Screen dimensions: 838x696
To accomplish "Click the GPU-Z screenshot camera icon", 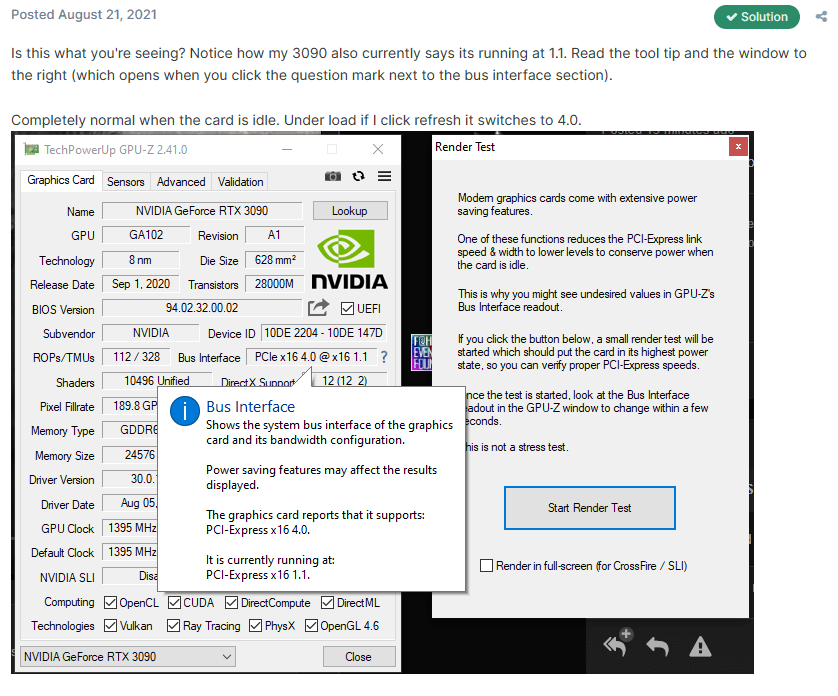I will pos(332,176).
